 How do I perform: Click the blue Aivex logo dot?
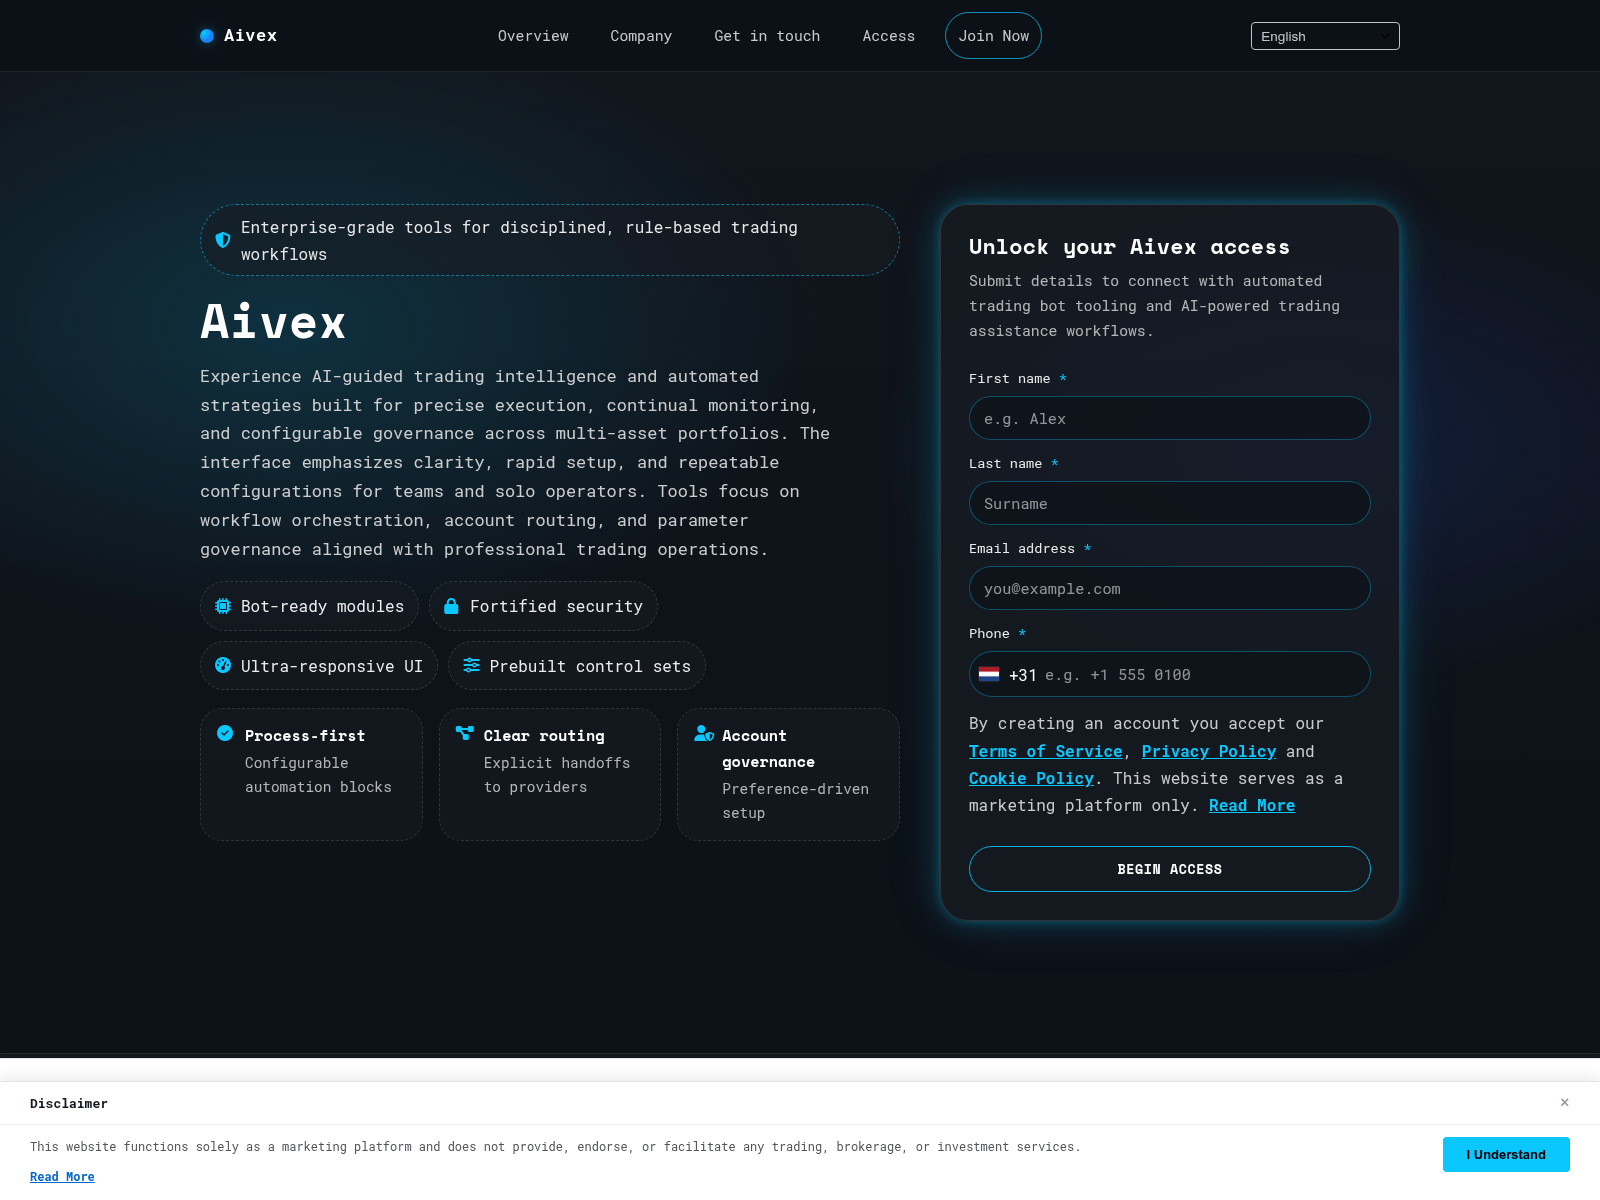207,36
